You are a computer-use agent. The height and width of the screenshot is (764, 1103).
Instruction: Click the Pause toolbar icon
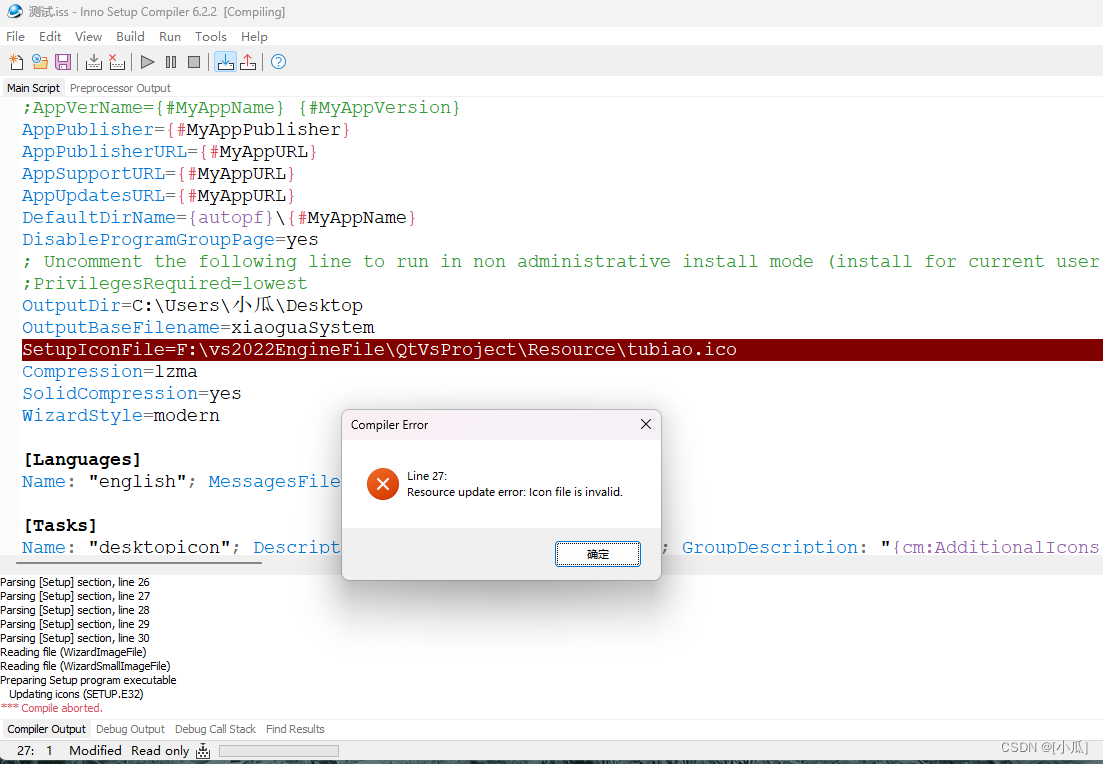tap(171, 62)
